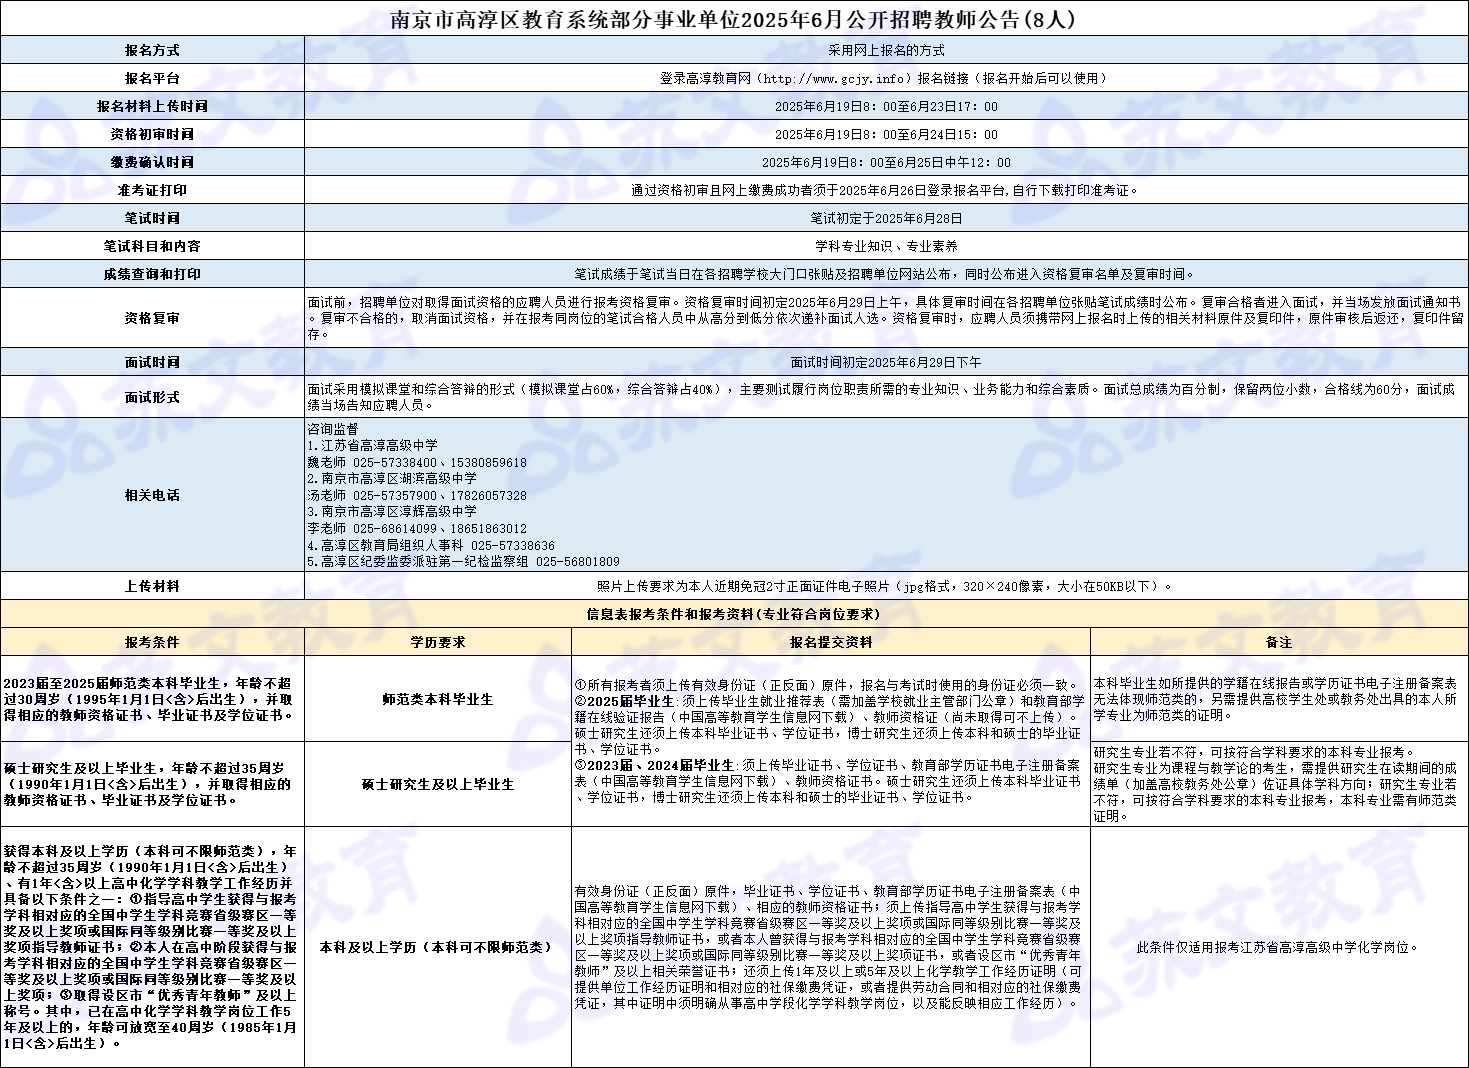The width and height of the screenshot is (1469, 1068).
Task: Click the condition cell for 2023届至2025届师范类本科毕业生
Action: pyautogui.click(x=152, y=699)
